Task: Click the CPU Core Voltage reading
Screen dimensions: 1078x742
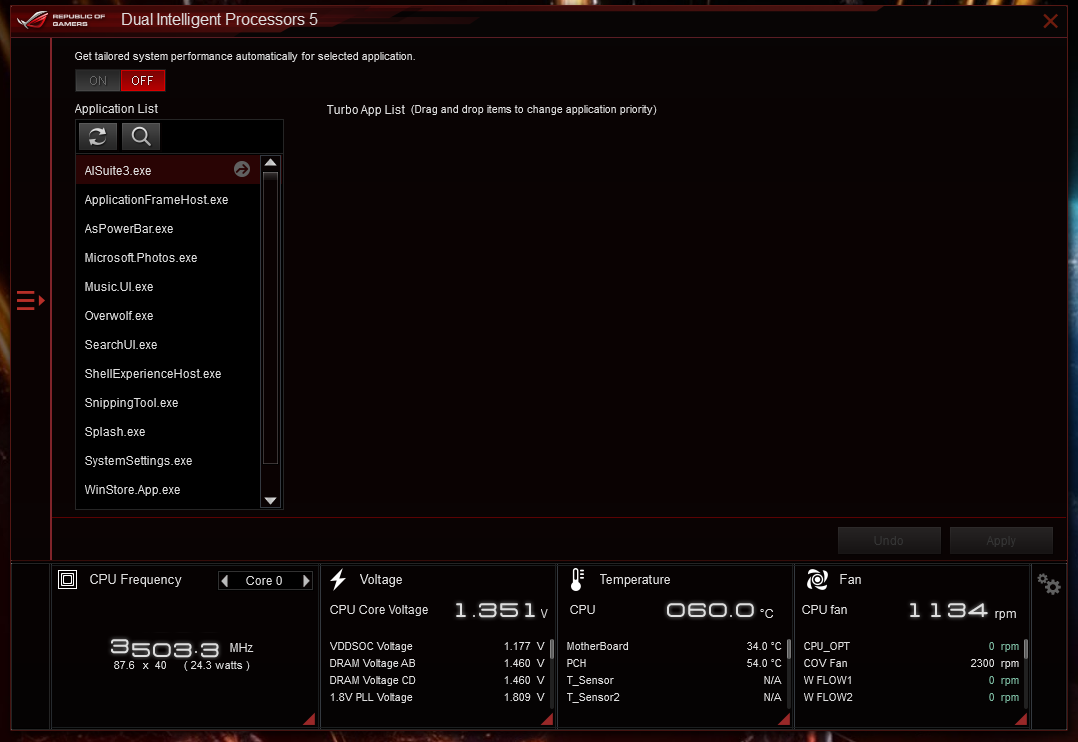Action: pyautogui.click(x=501, y=610)
